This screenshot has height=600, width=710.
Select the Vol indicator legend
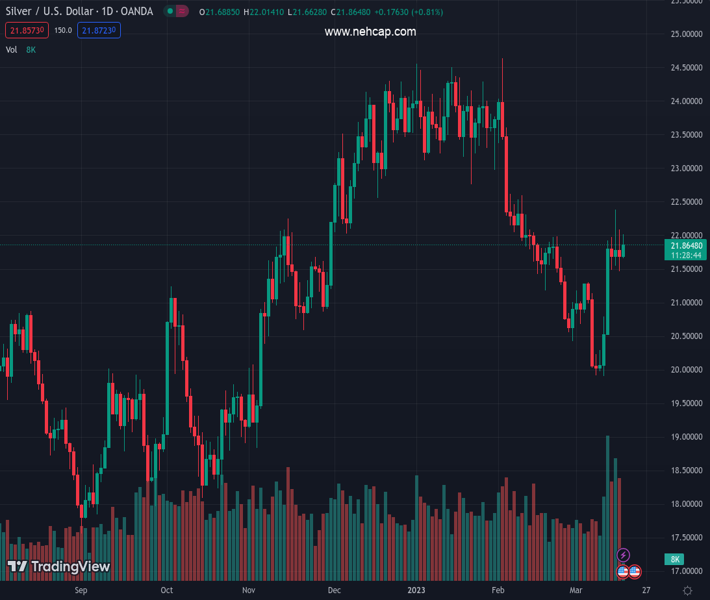coord(11,49)
